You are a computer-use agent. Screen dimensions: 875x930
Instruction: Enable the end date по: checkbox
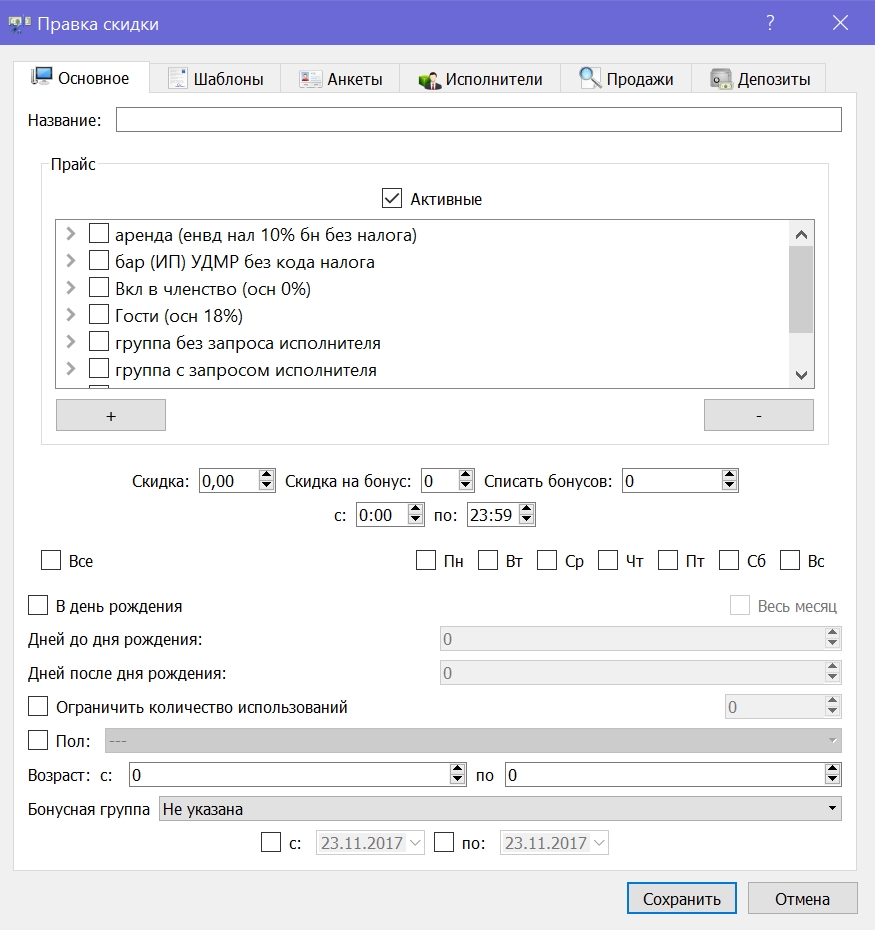444,842
